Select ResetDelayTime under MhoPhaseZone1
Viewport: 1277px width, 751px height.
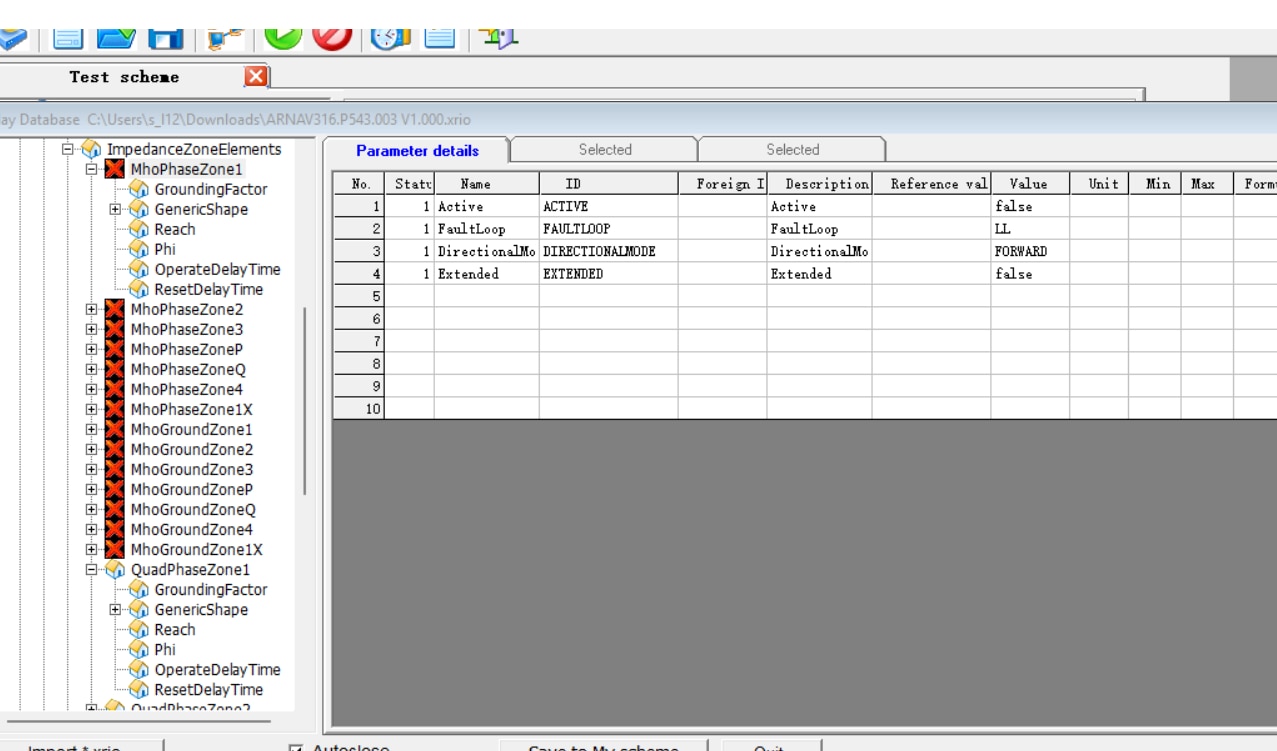[209, 289]
